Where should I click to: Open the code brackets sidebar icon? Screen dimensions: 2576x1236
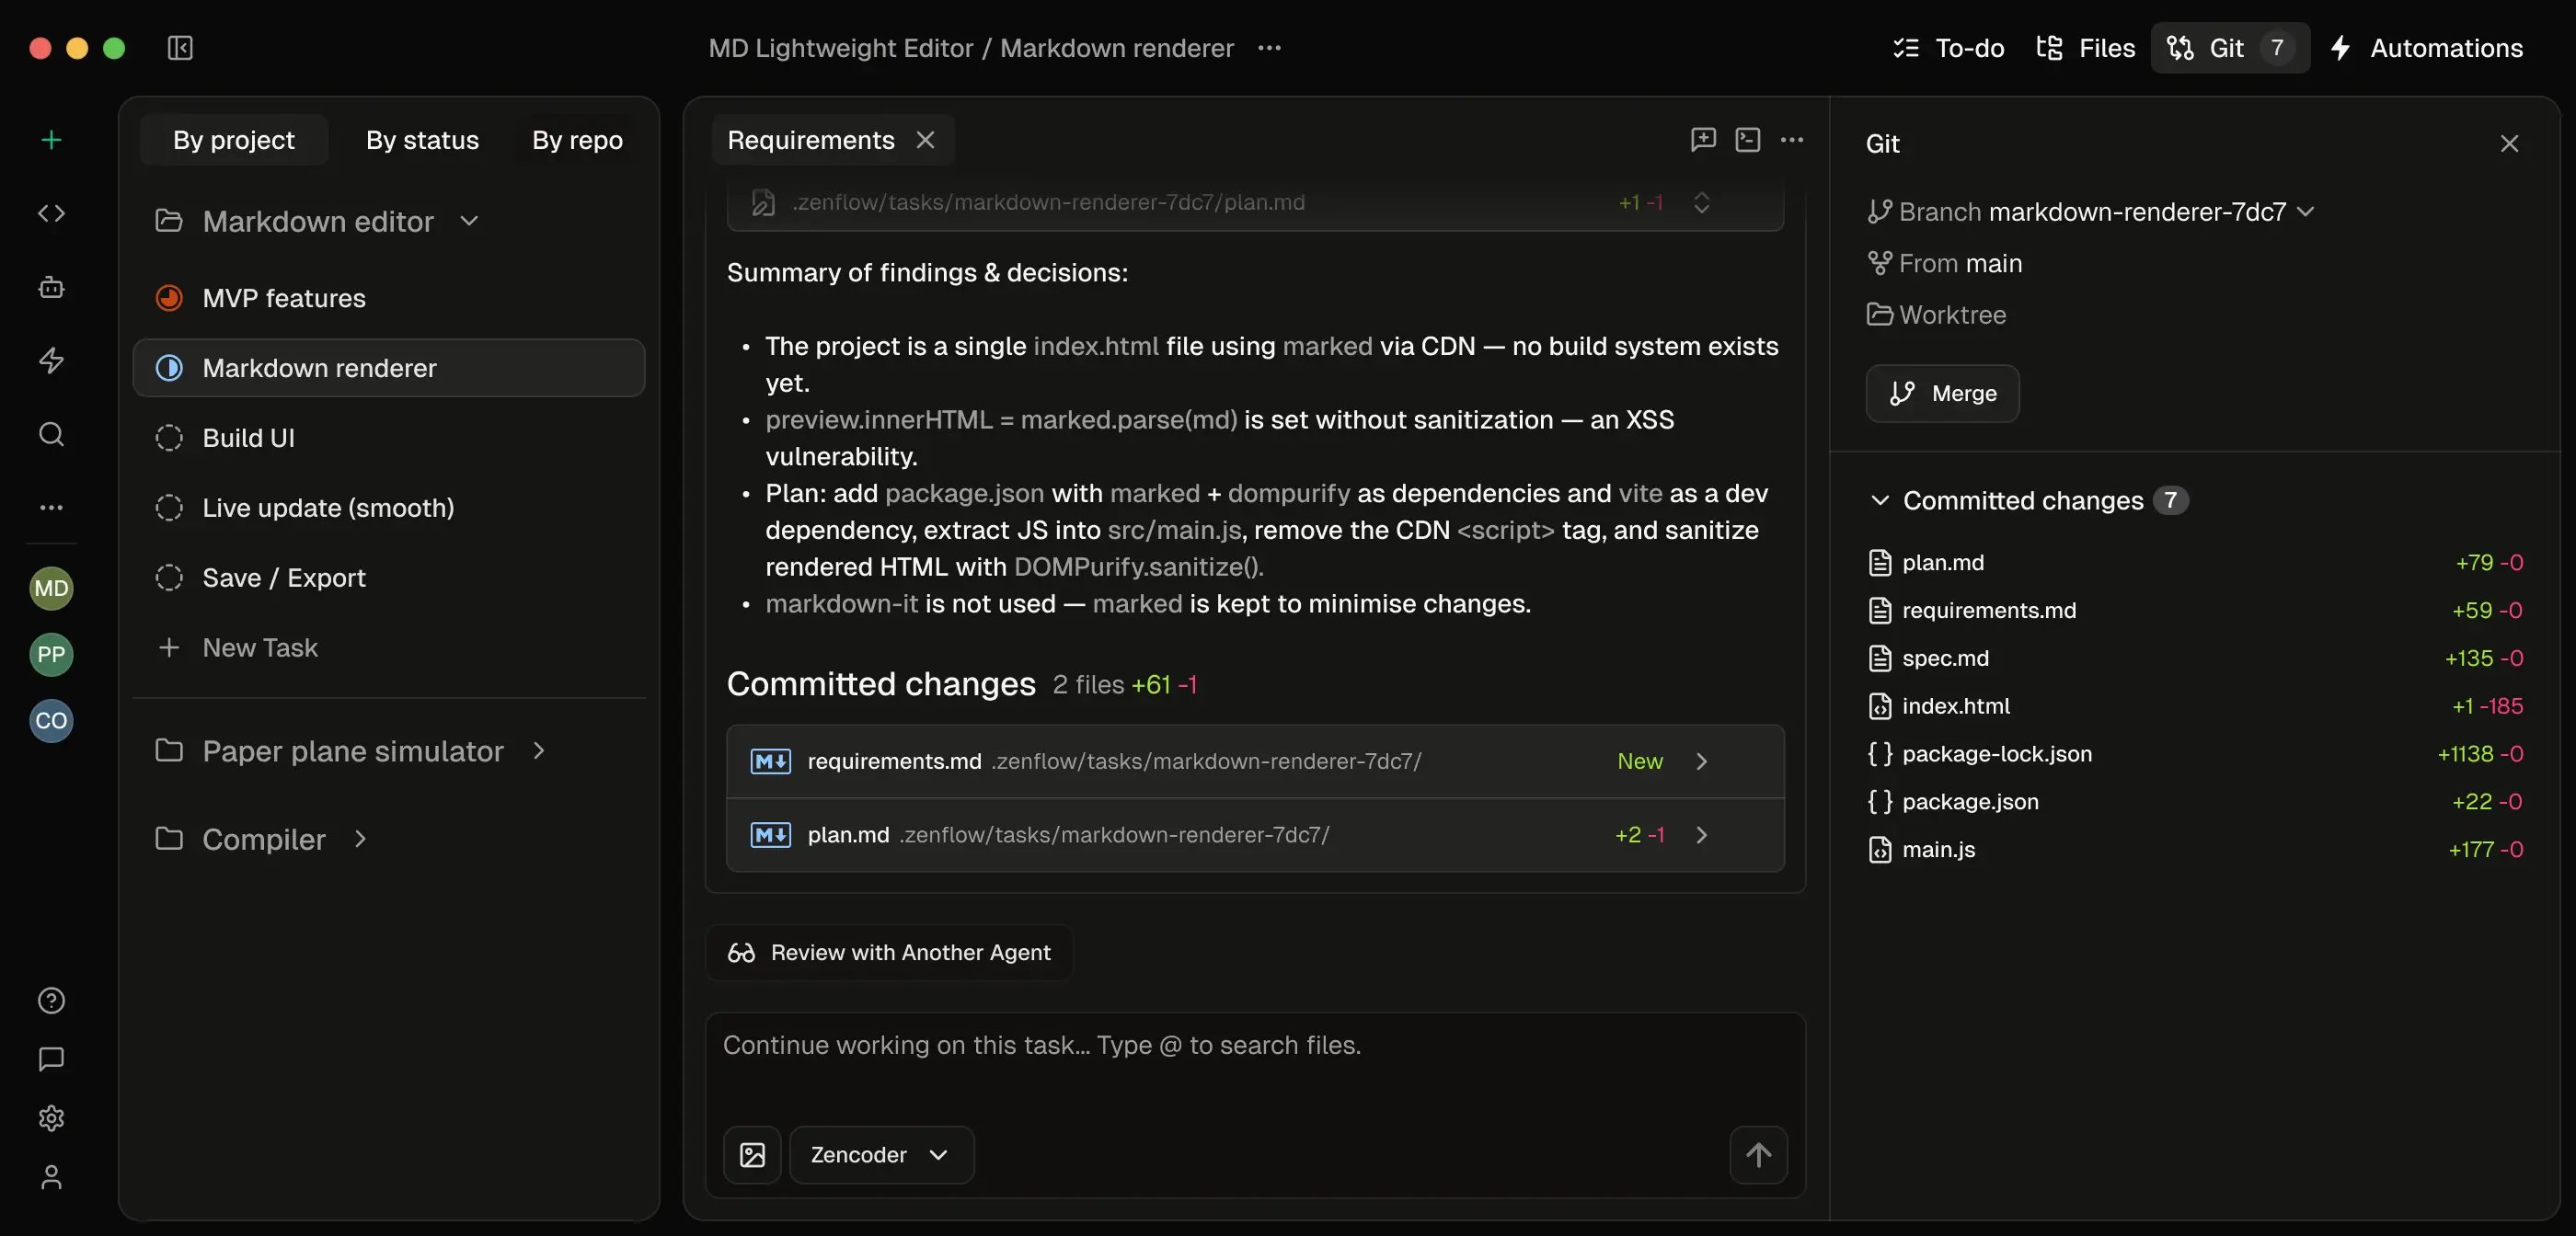point(51,213)
